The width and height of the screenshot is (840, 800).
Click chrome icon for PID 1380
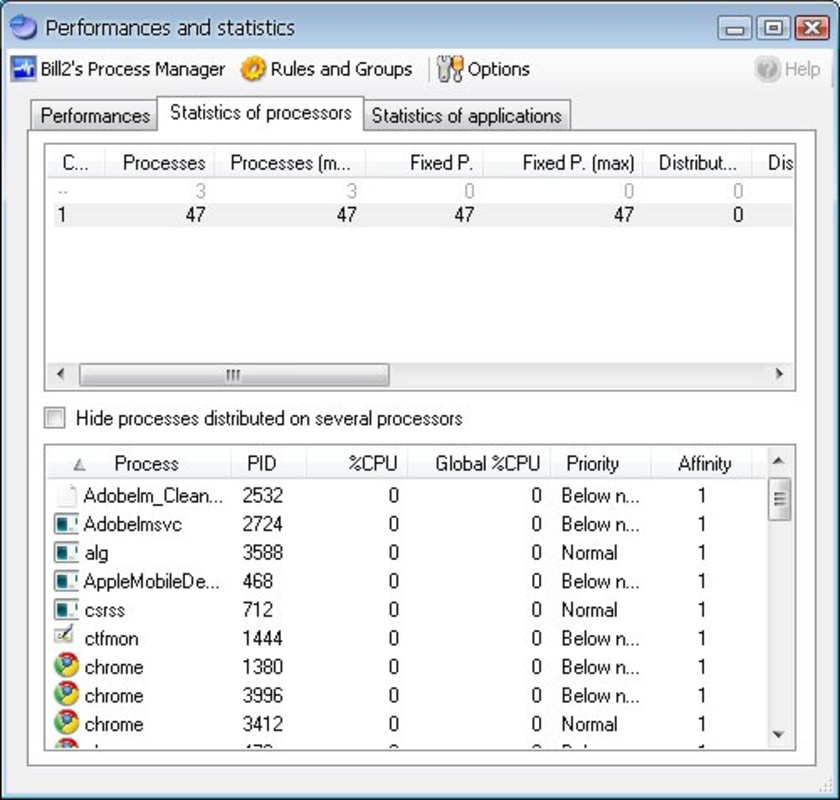pos(66,667)
